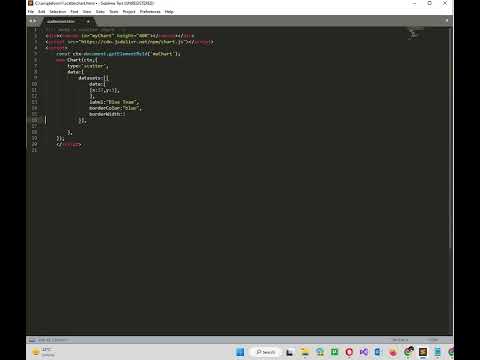This screenshot has width=480, height=360.
Task: Go to previous tab with left arrow
Action: [x=30, y=21]
